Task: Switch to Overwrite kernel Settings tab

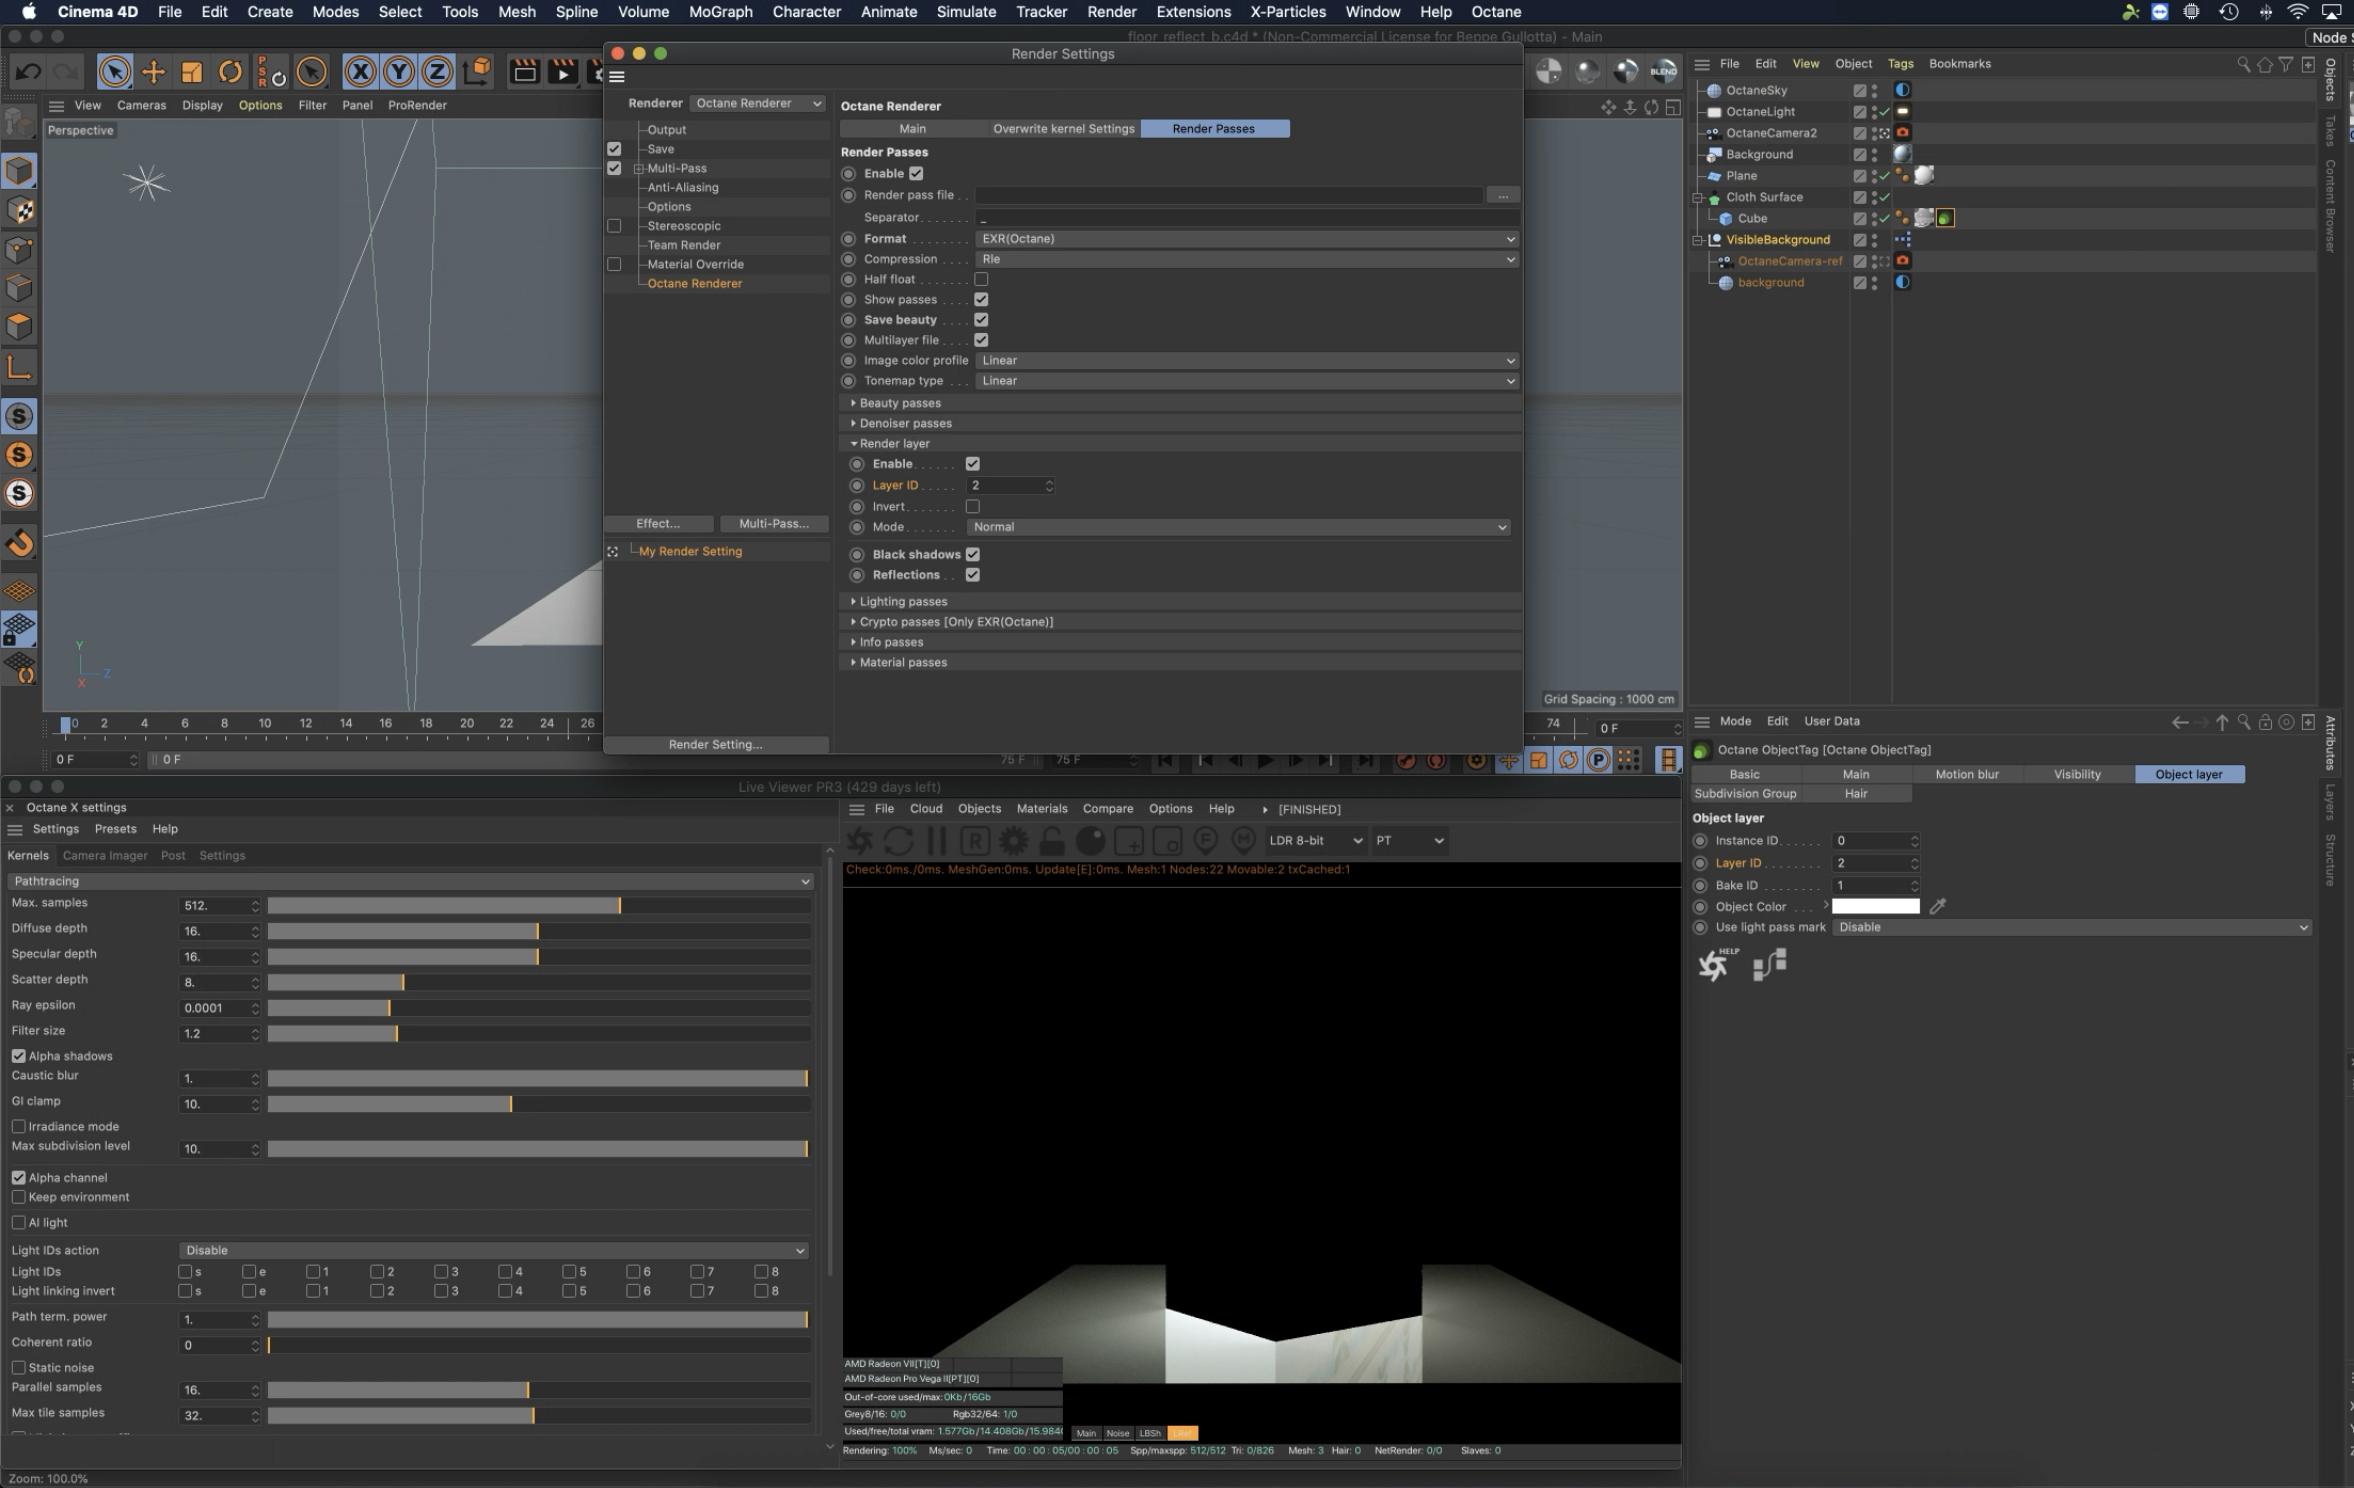Action: pos(1063,129)
